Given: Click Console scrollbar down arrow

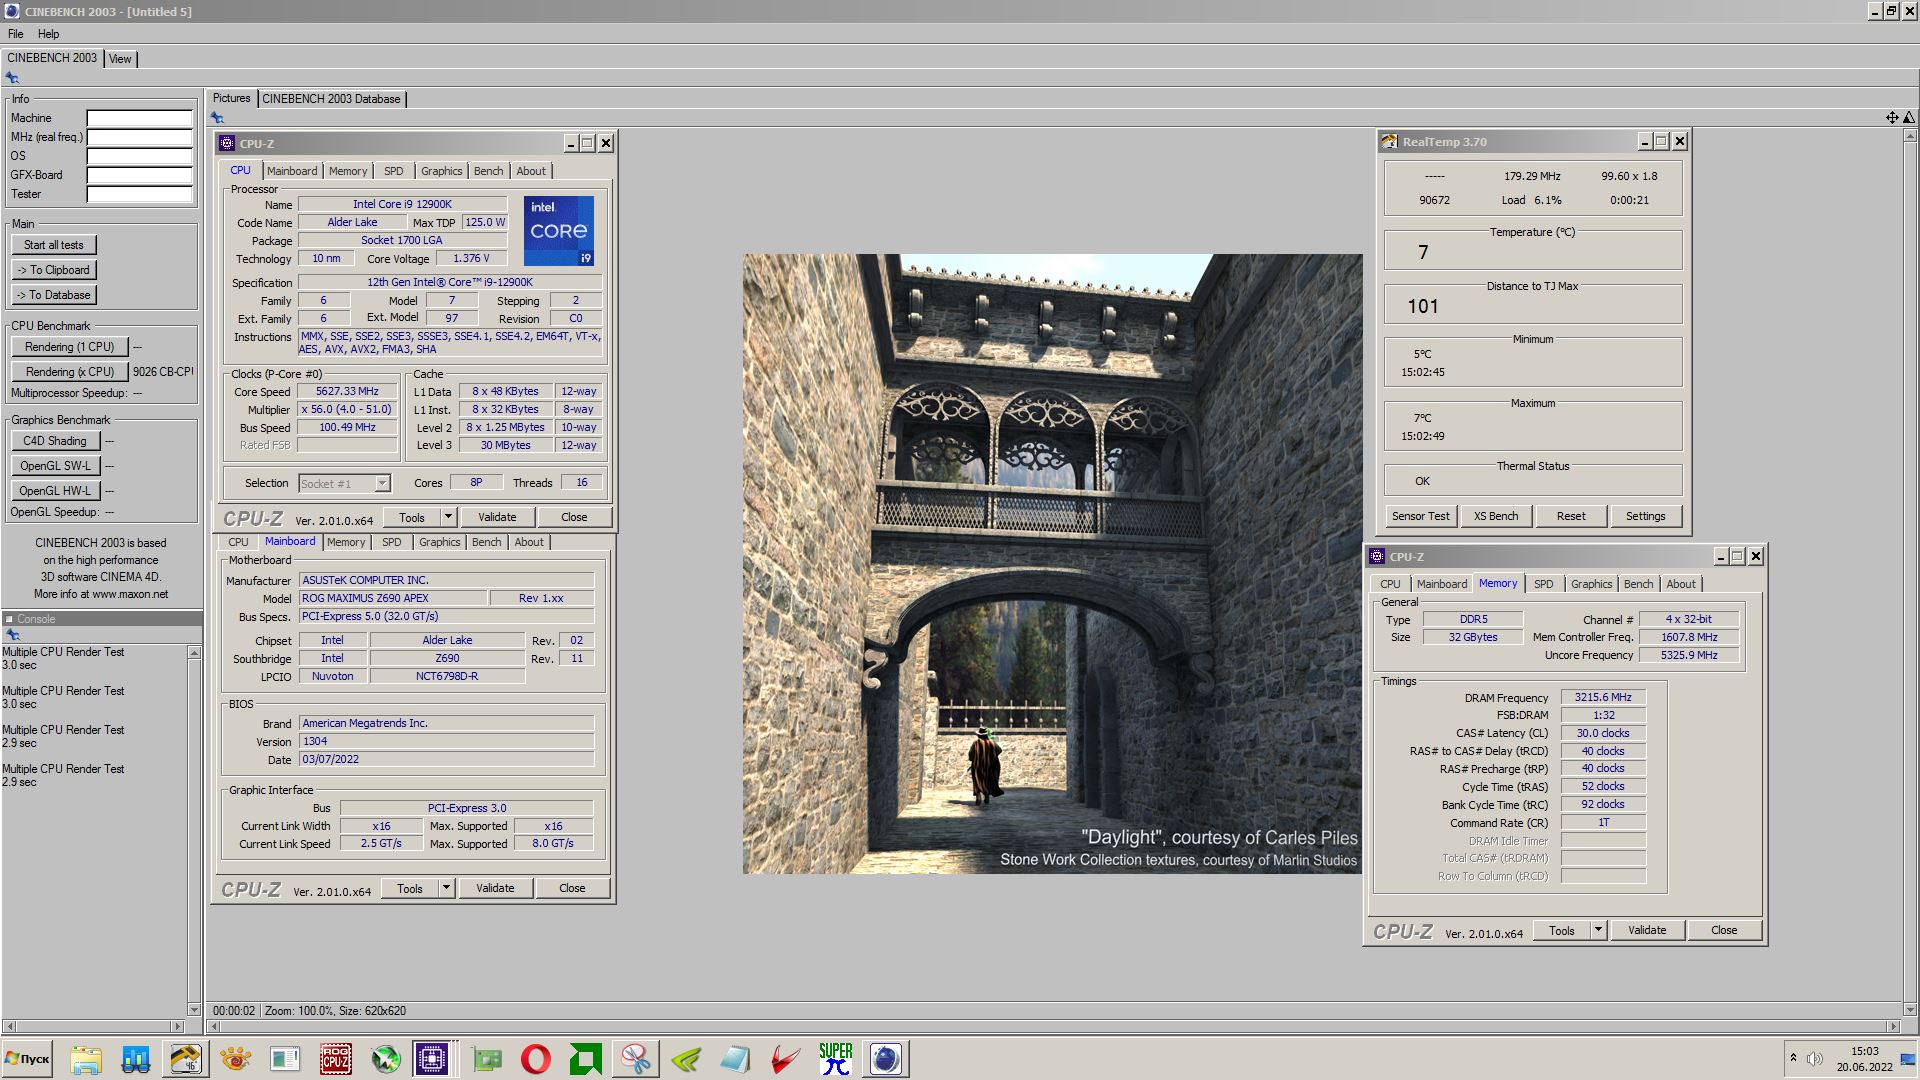Looking at the screenshot, I should pyautogui.click(x=194, y=1010).
